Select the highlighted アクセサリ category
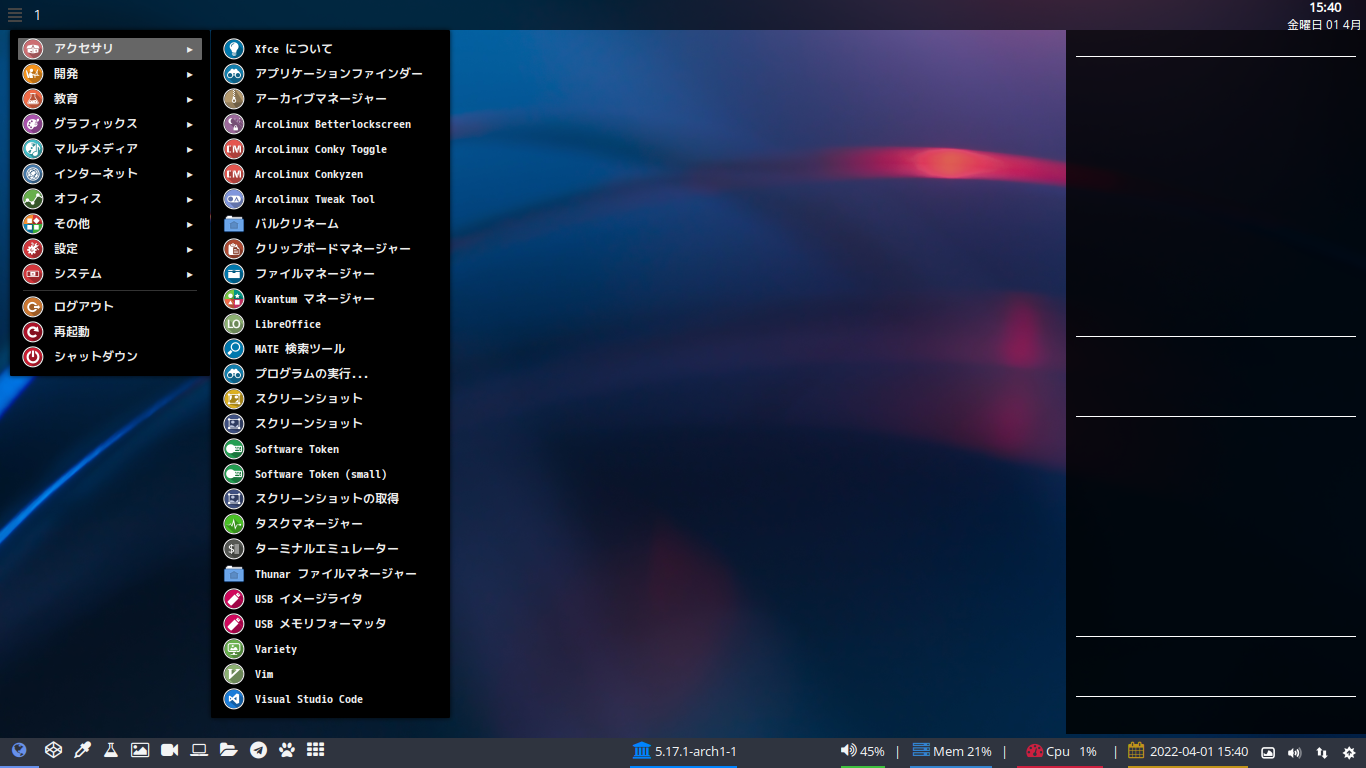 pos(110,48)
